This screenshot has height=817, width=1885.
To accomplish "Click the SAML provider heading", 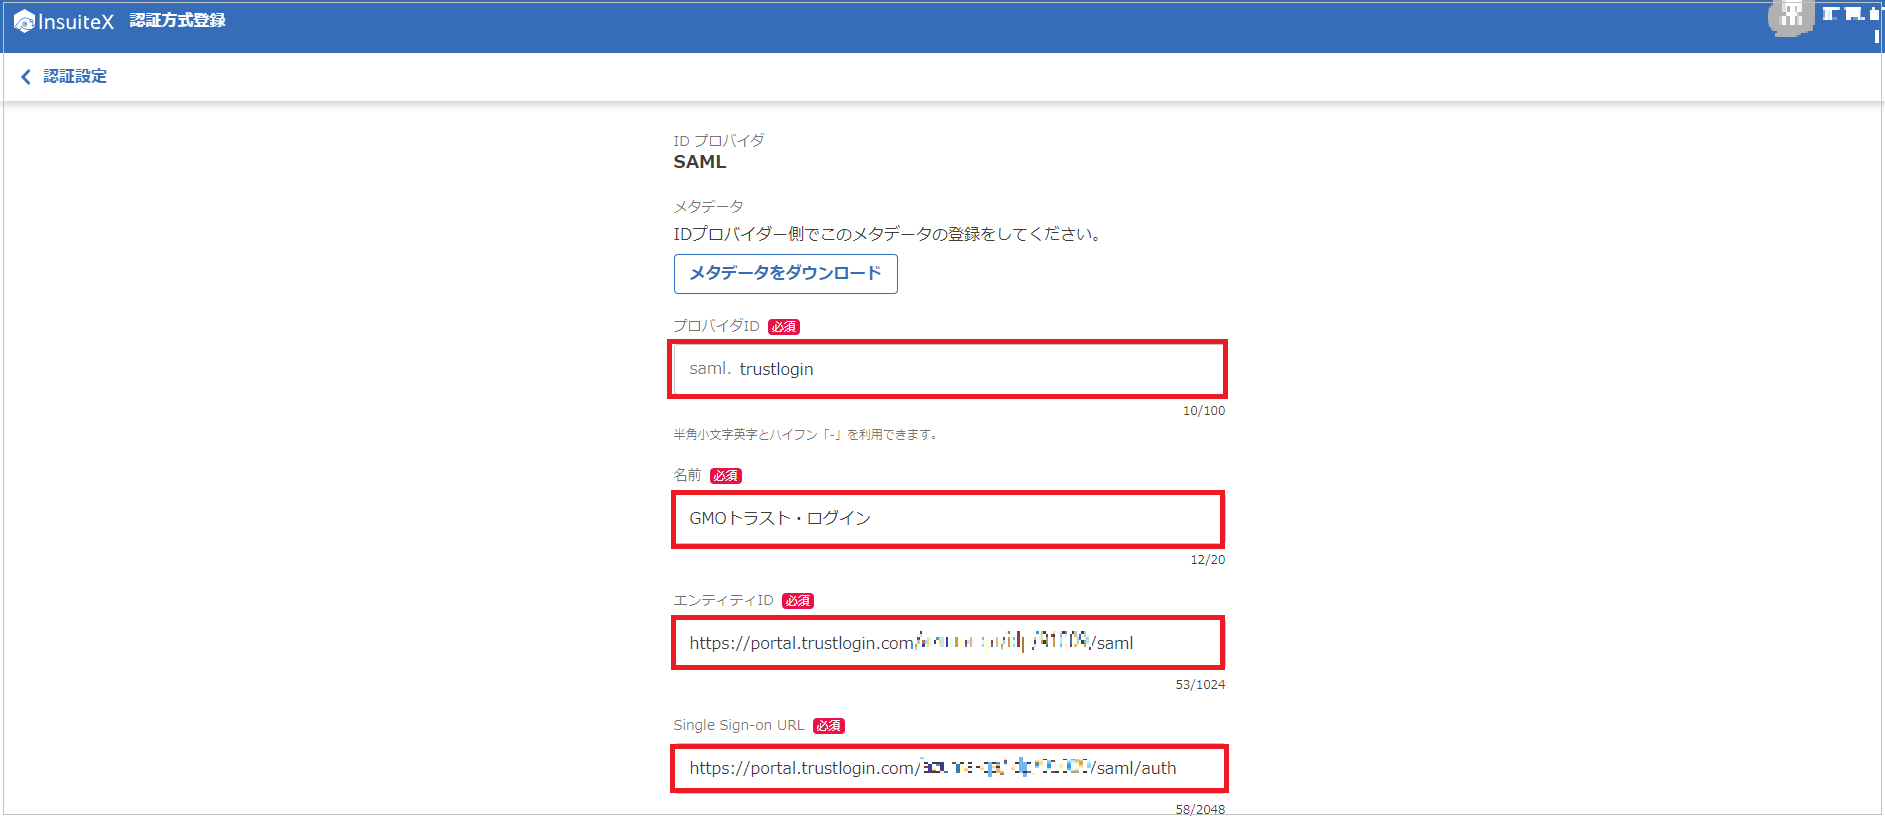I will click(700, 162).
